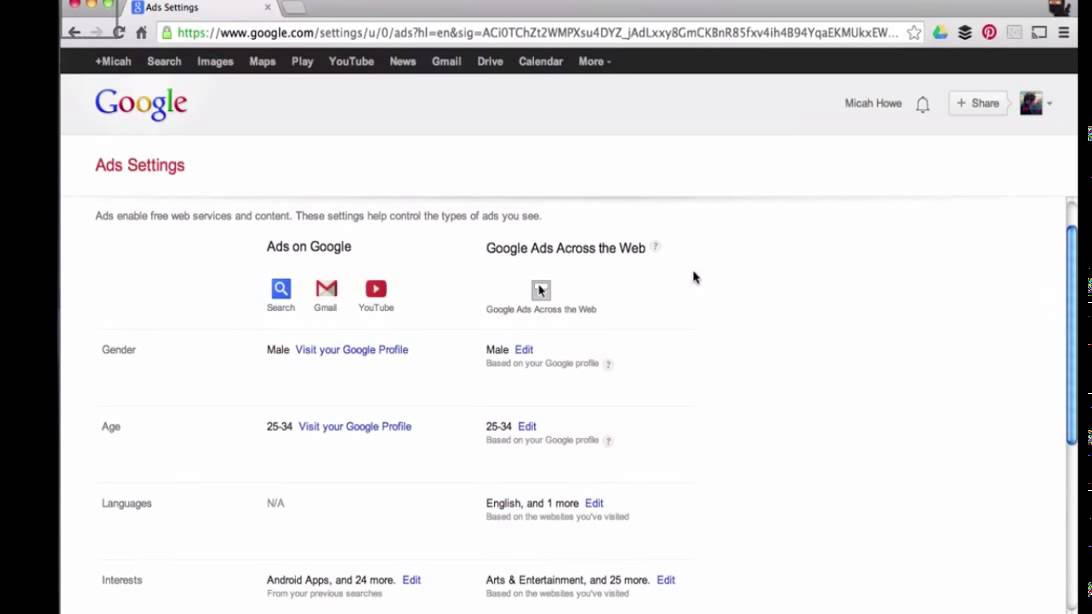
Task: Click the Google logo
Action: click(x=141, y=104)
